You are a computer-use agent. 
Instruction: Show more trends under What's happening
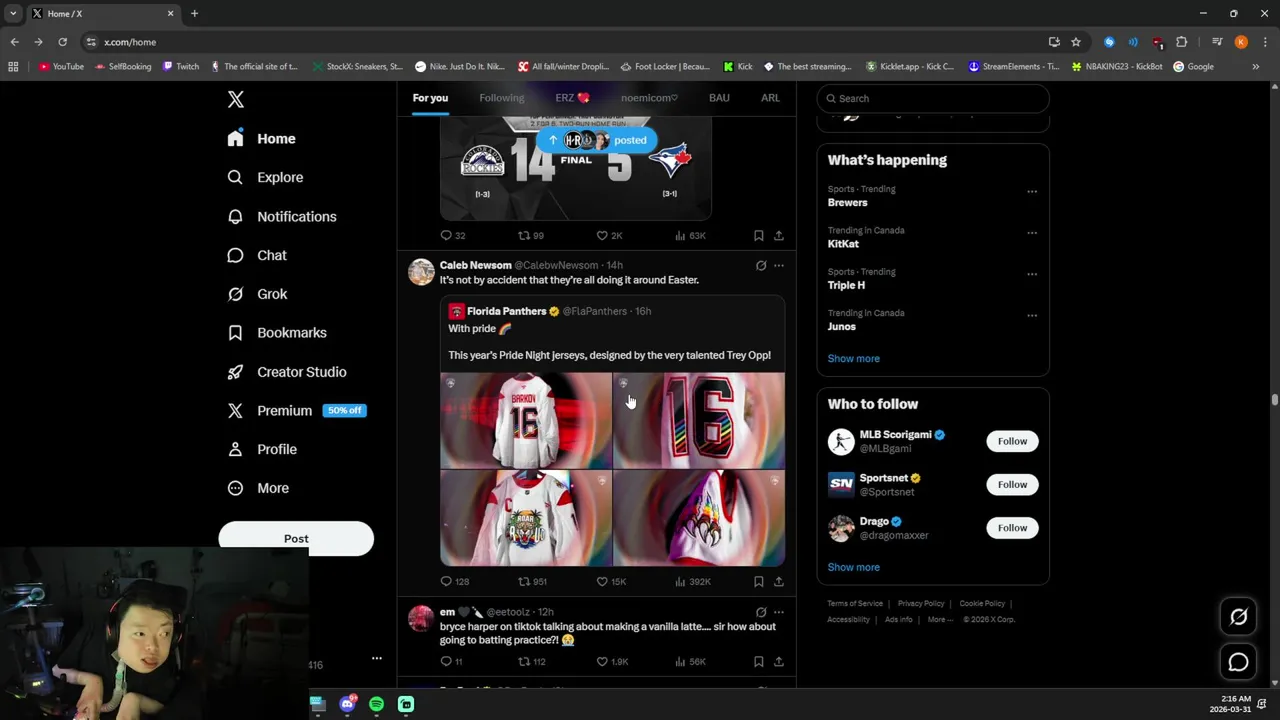[853, 358]
